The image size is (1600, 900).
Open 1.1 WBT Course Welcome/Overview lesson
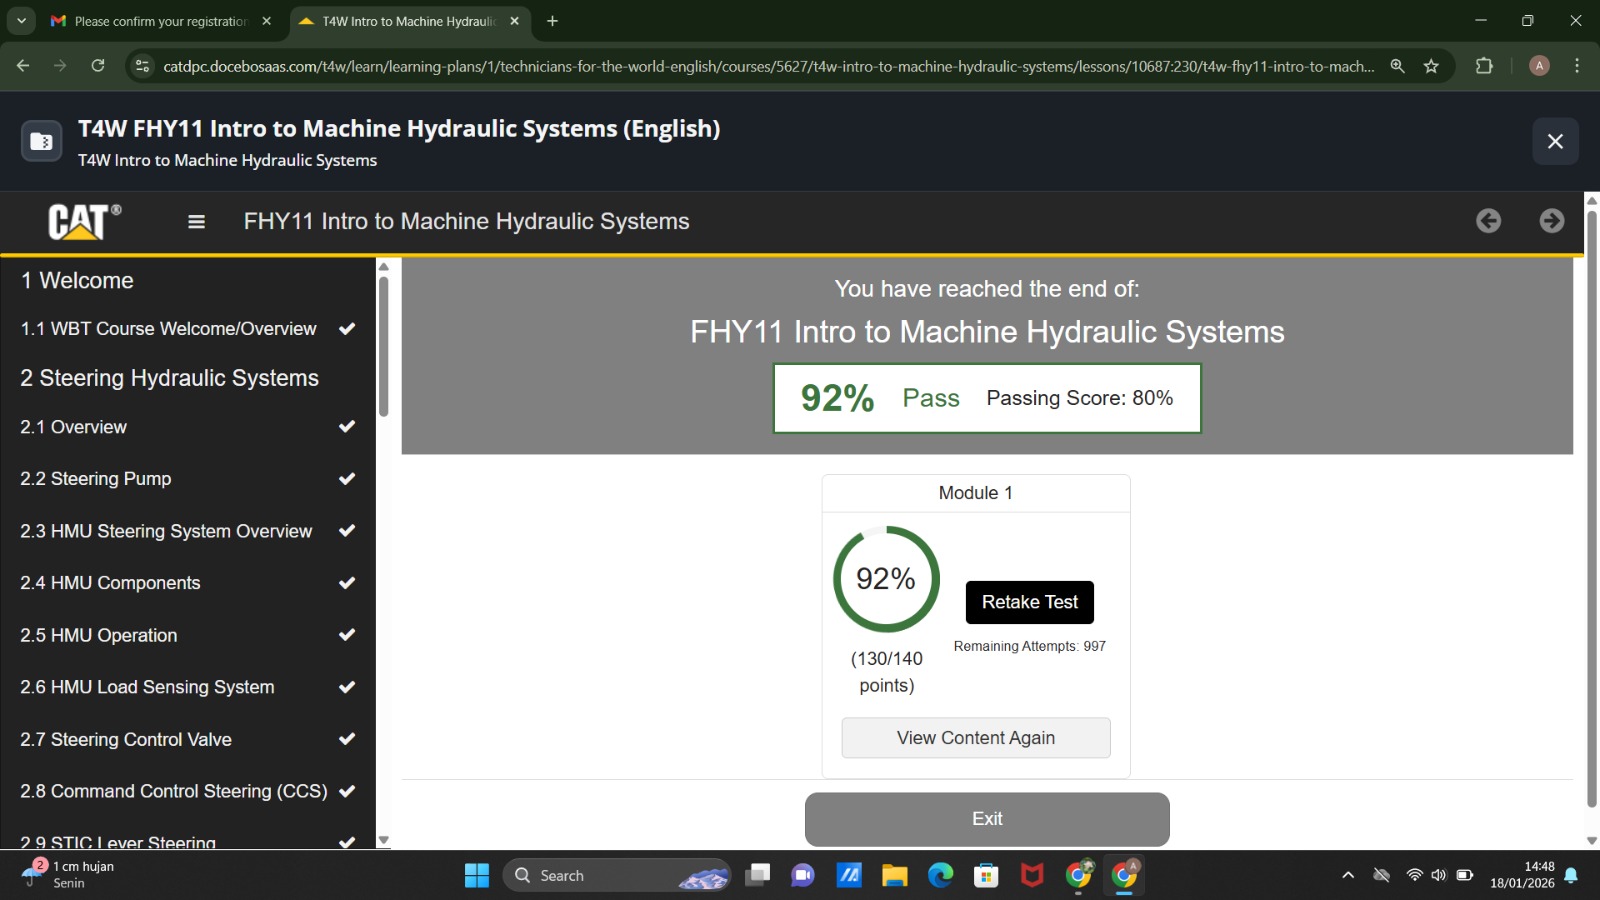(x=187, y=329)
